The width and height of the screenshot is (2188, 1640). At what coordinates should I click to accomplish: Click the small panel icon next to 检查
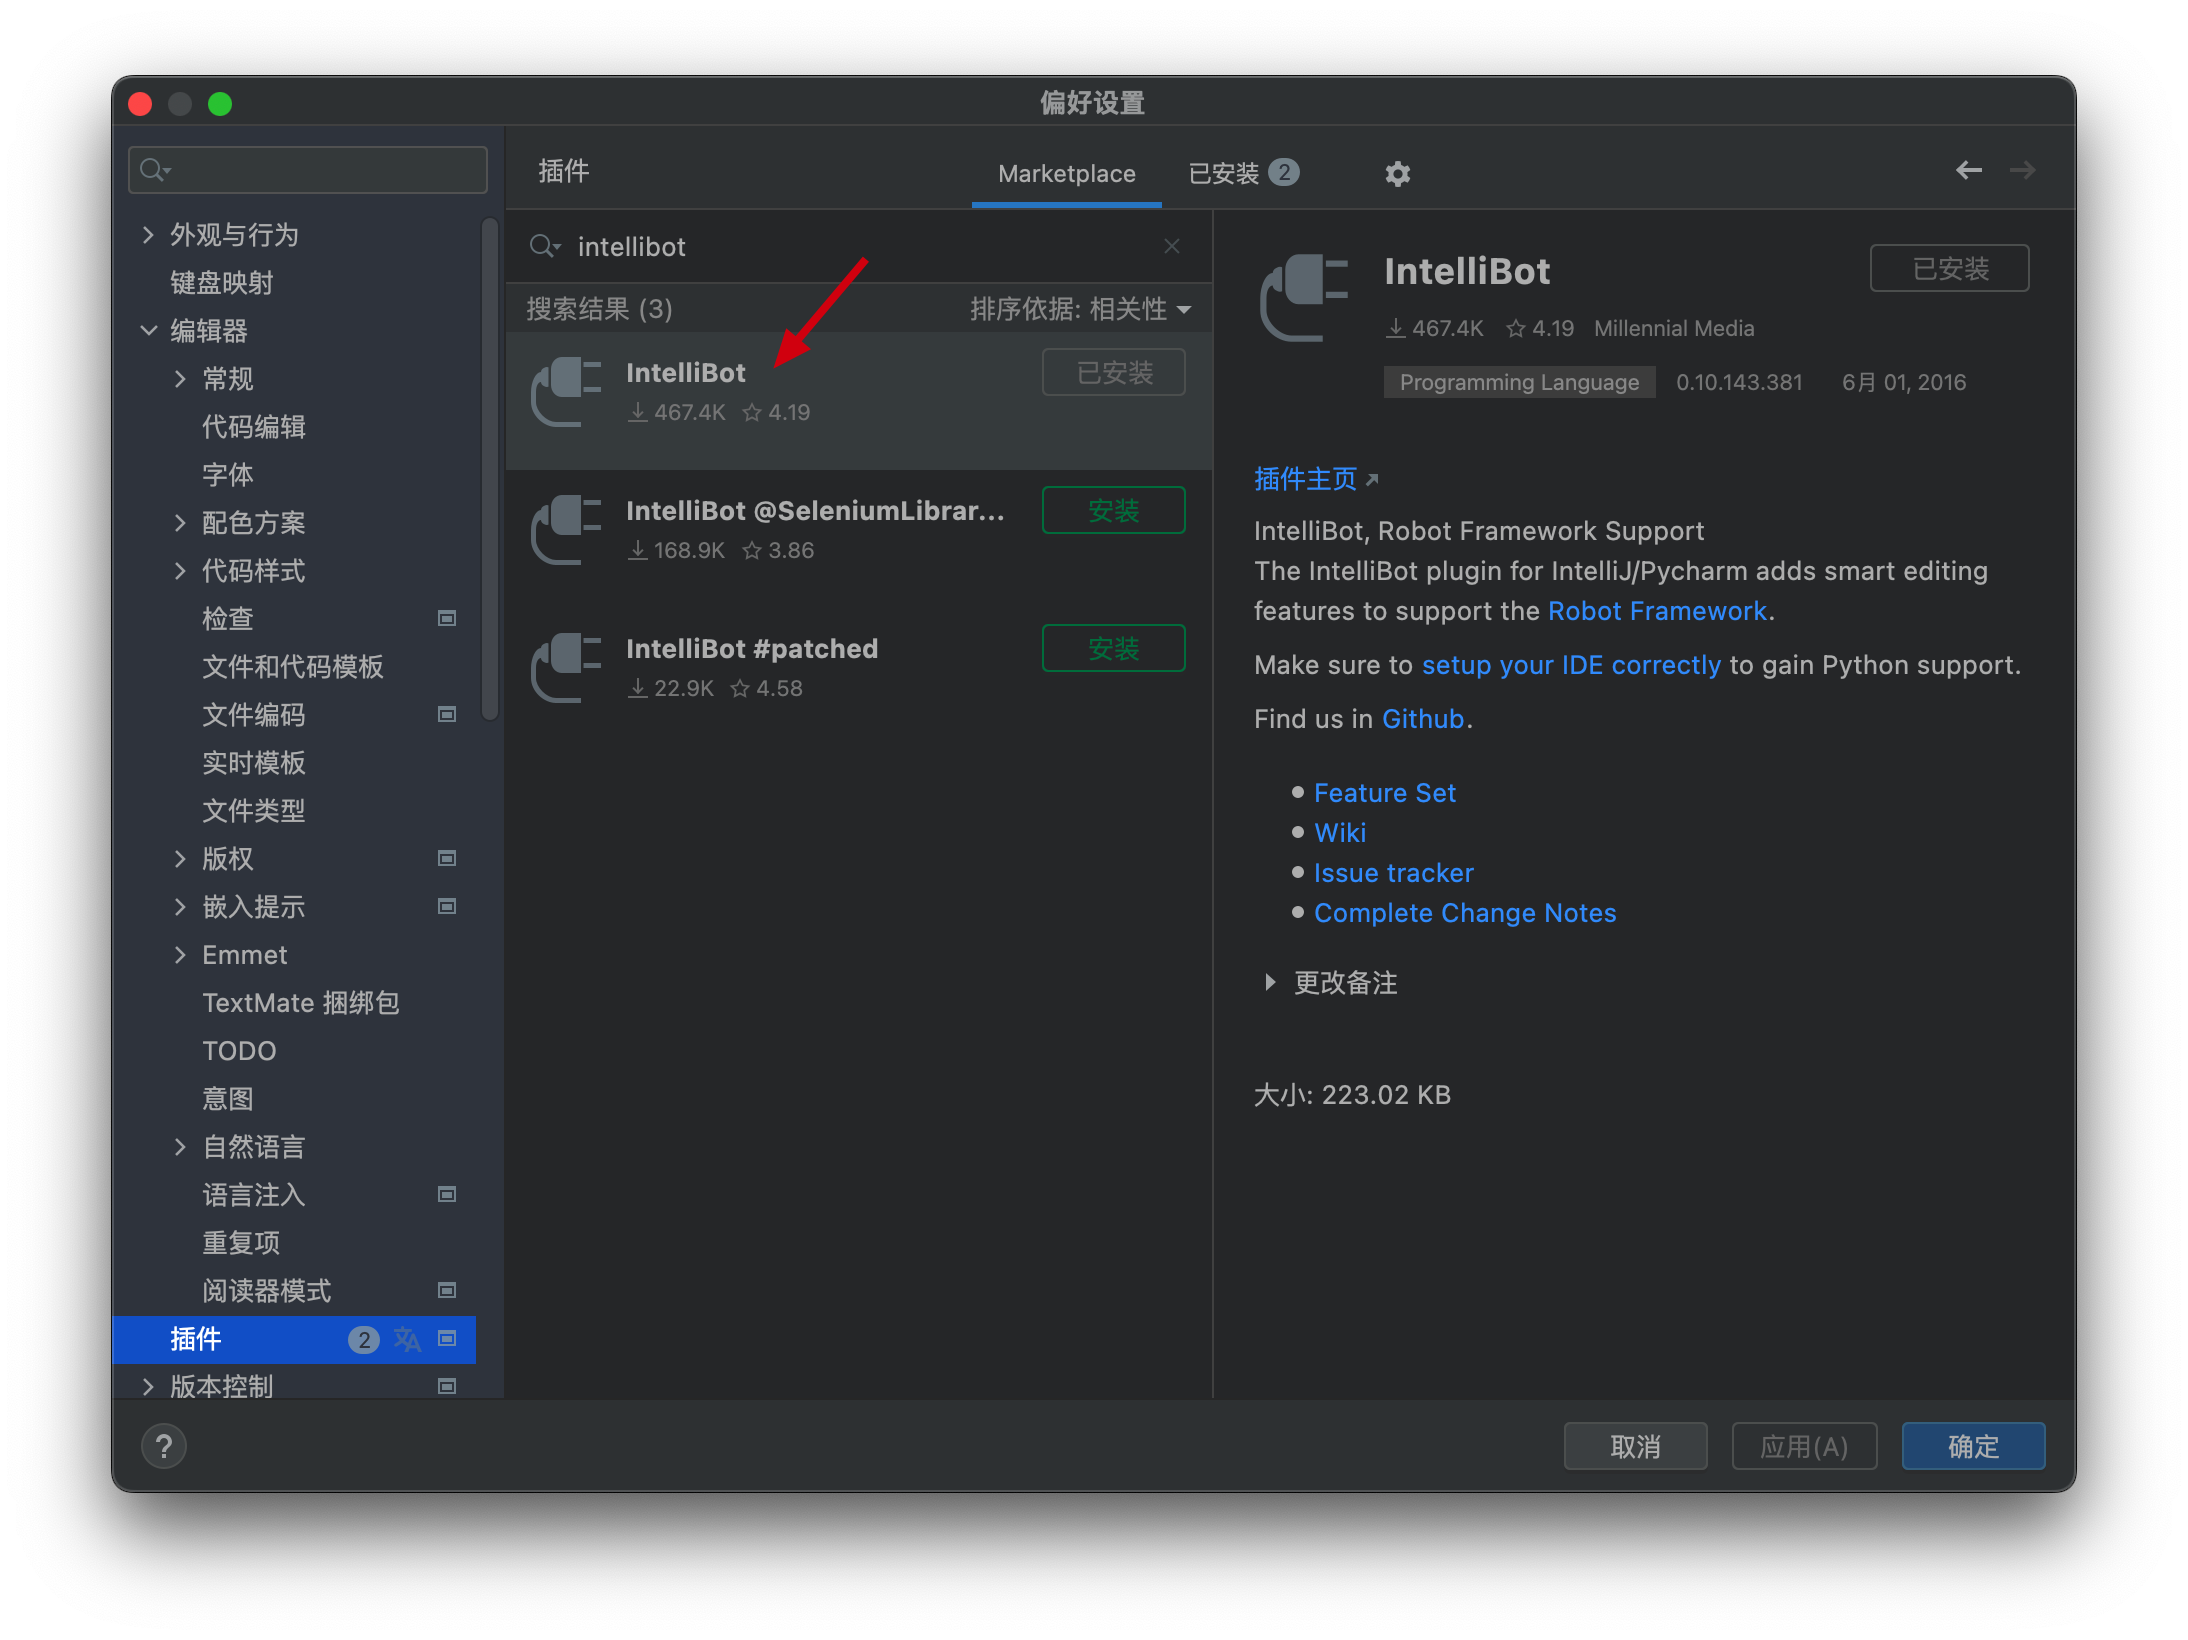coord(447,618)
